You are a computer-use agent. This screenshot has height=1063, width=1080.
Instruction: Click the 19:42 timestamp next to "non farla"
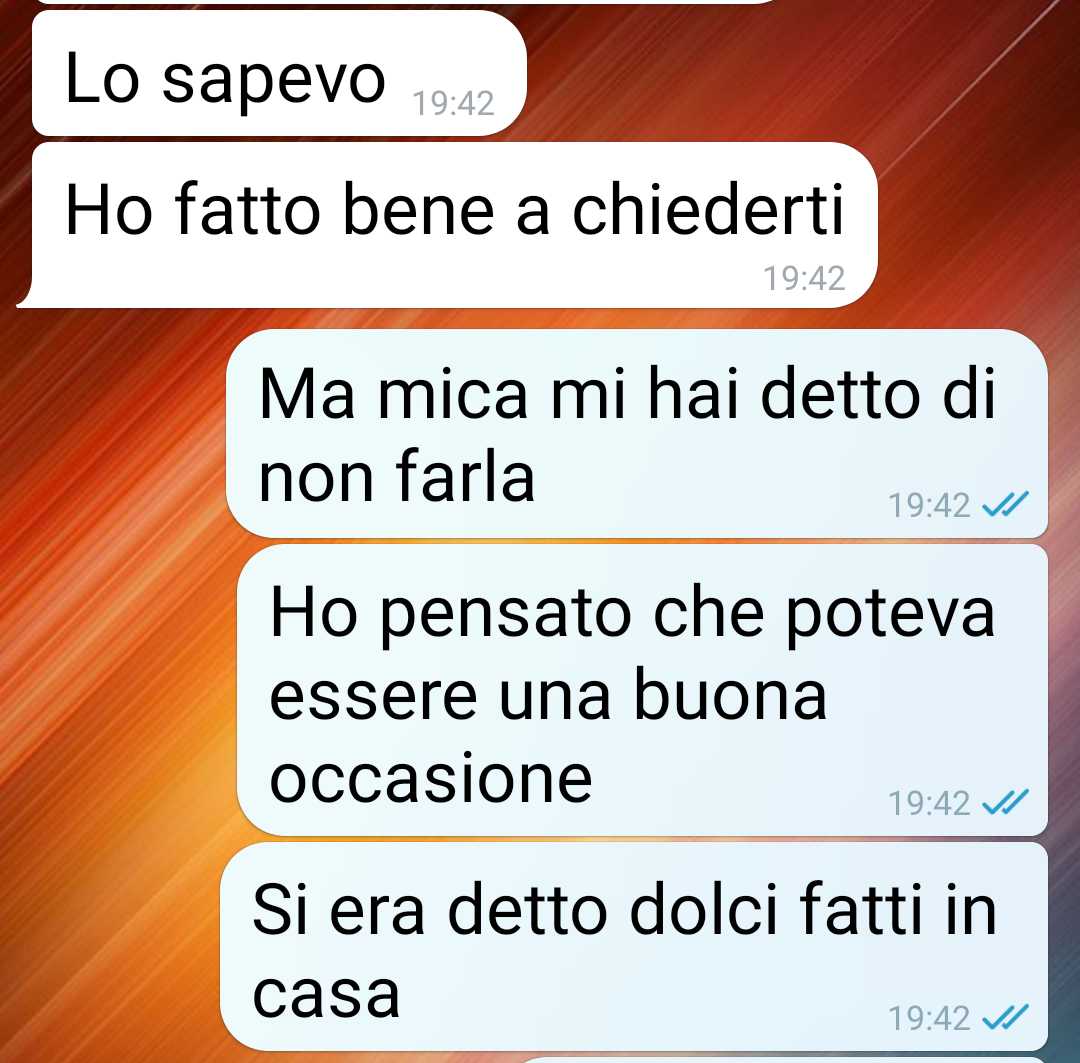pos(929,505)
